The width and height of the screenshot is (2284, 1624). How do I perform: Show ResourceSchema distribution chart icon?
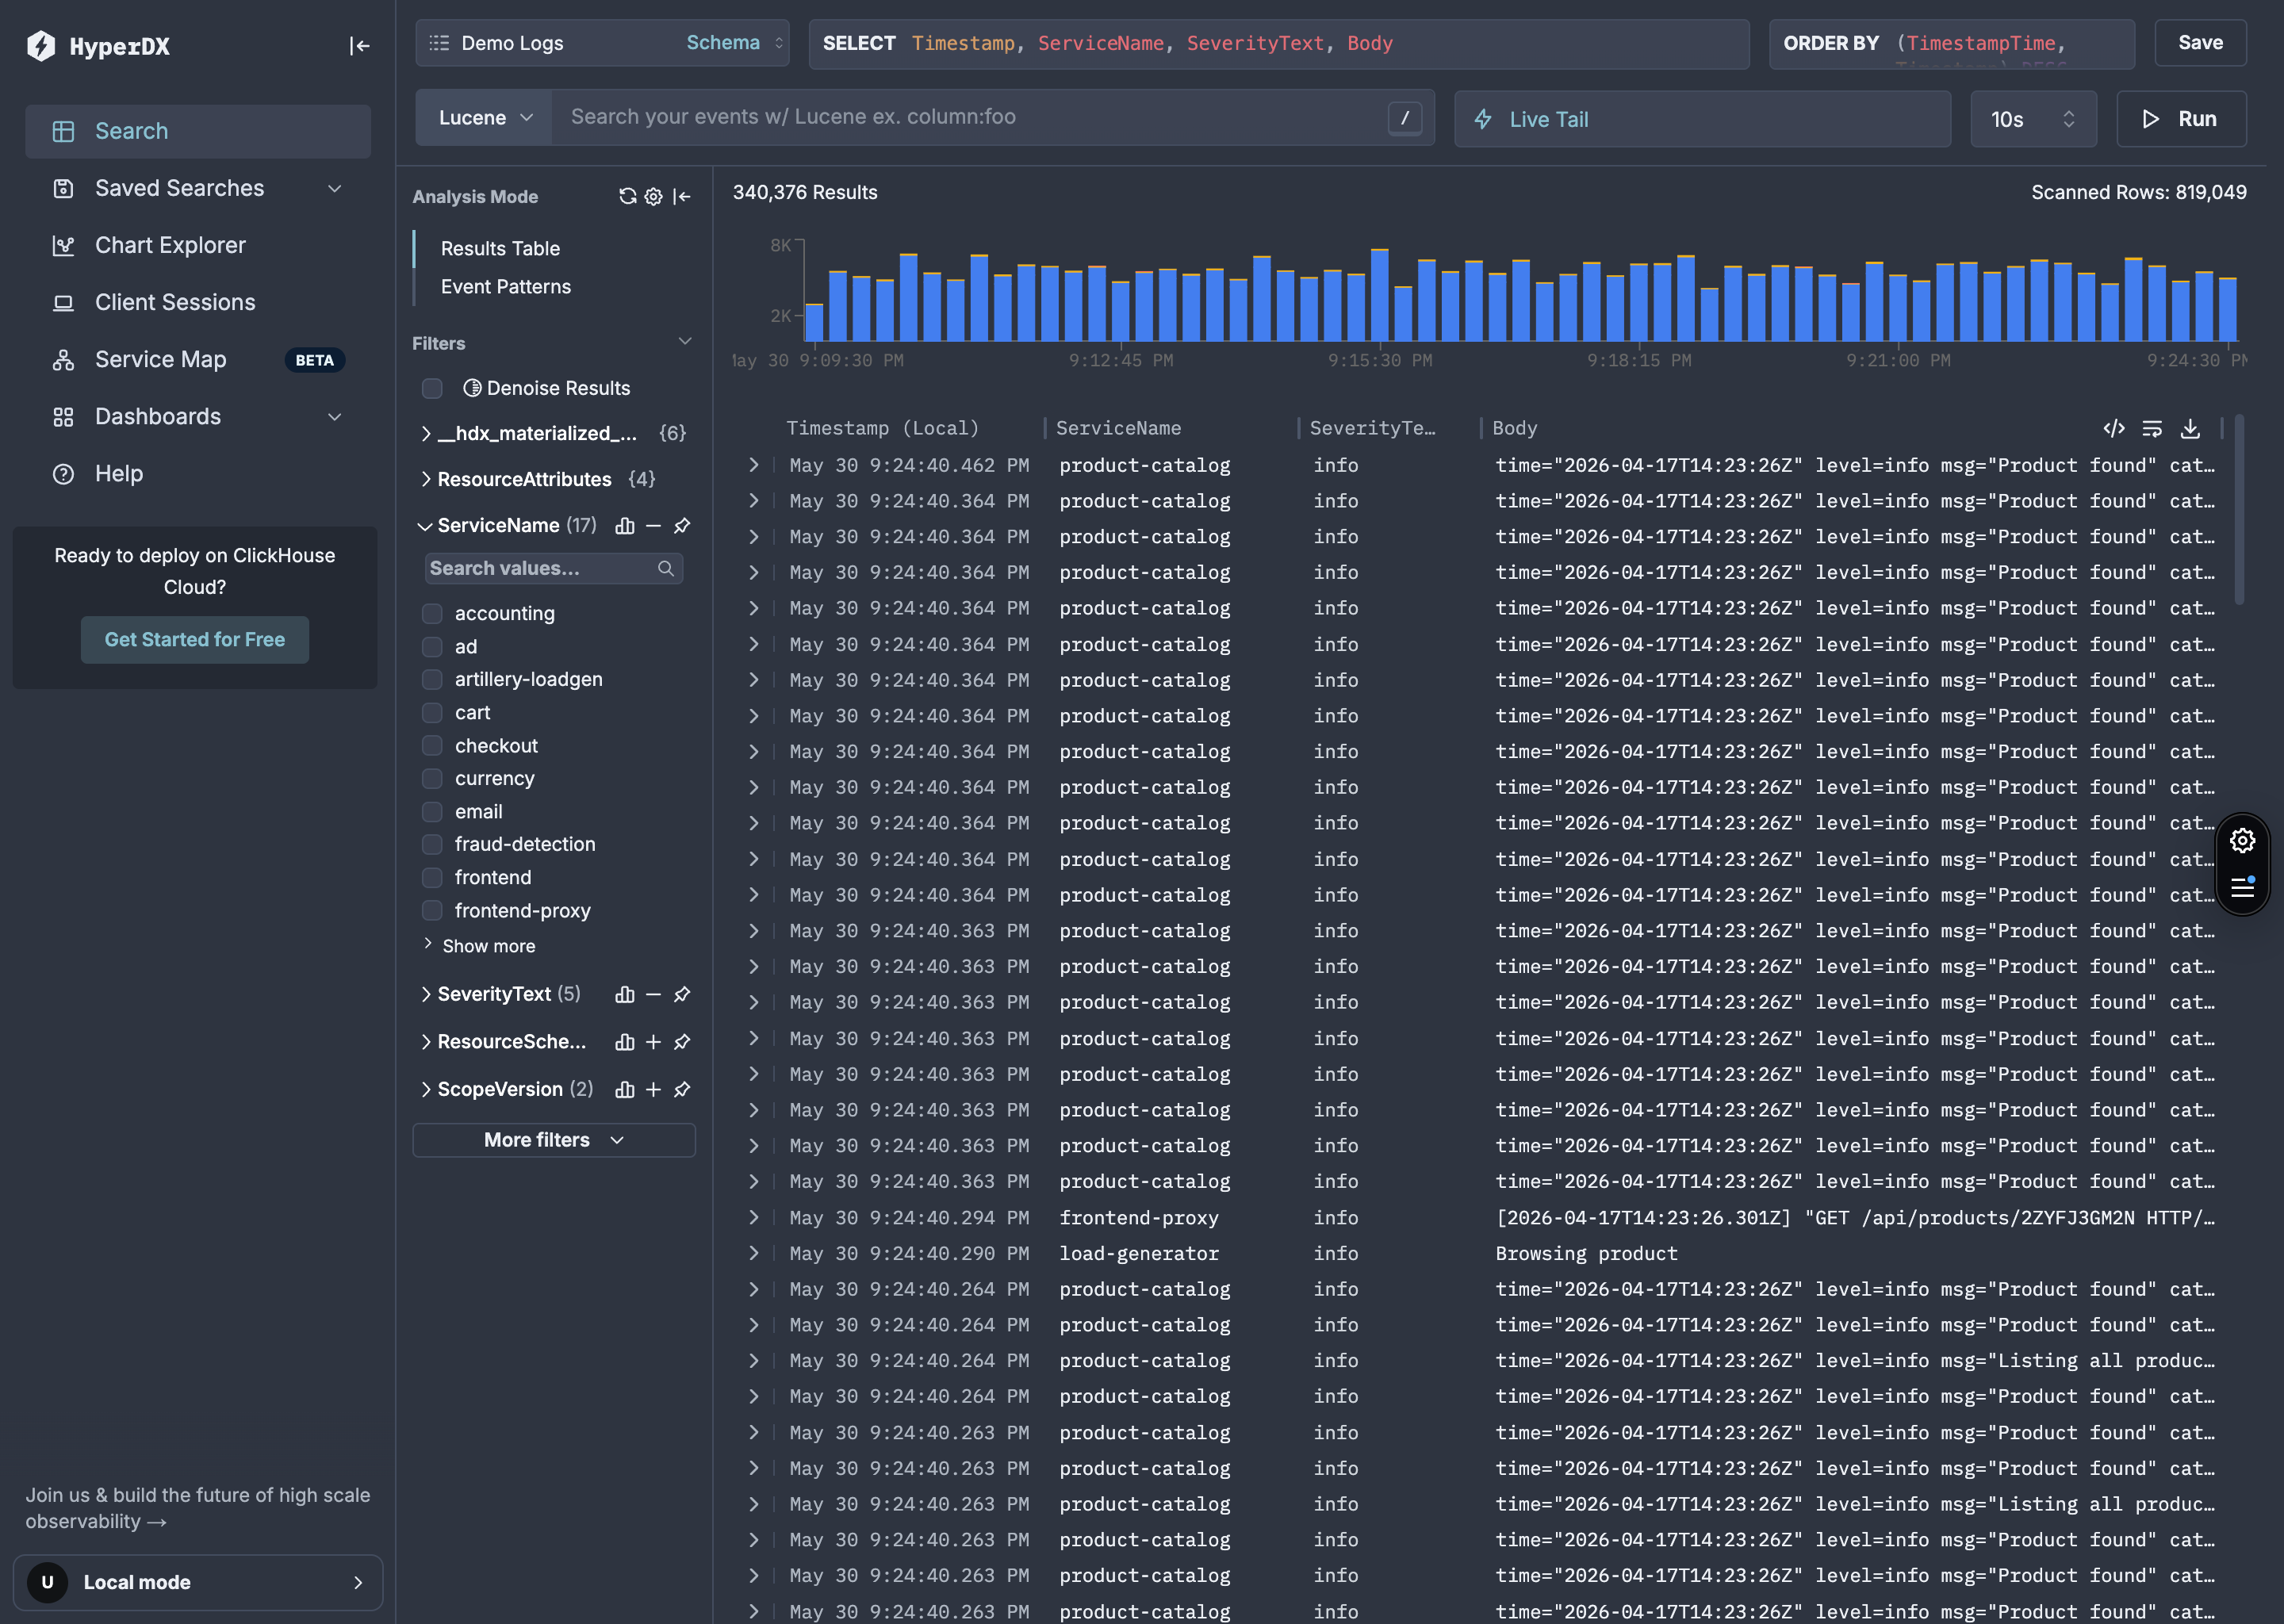click(x=625, y=1042)
